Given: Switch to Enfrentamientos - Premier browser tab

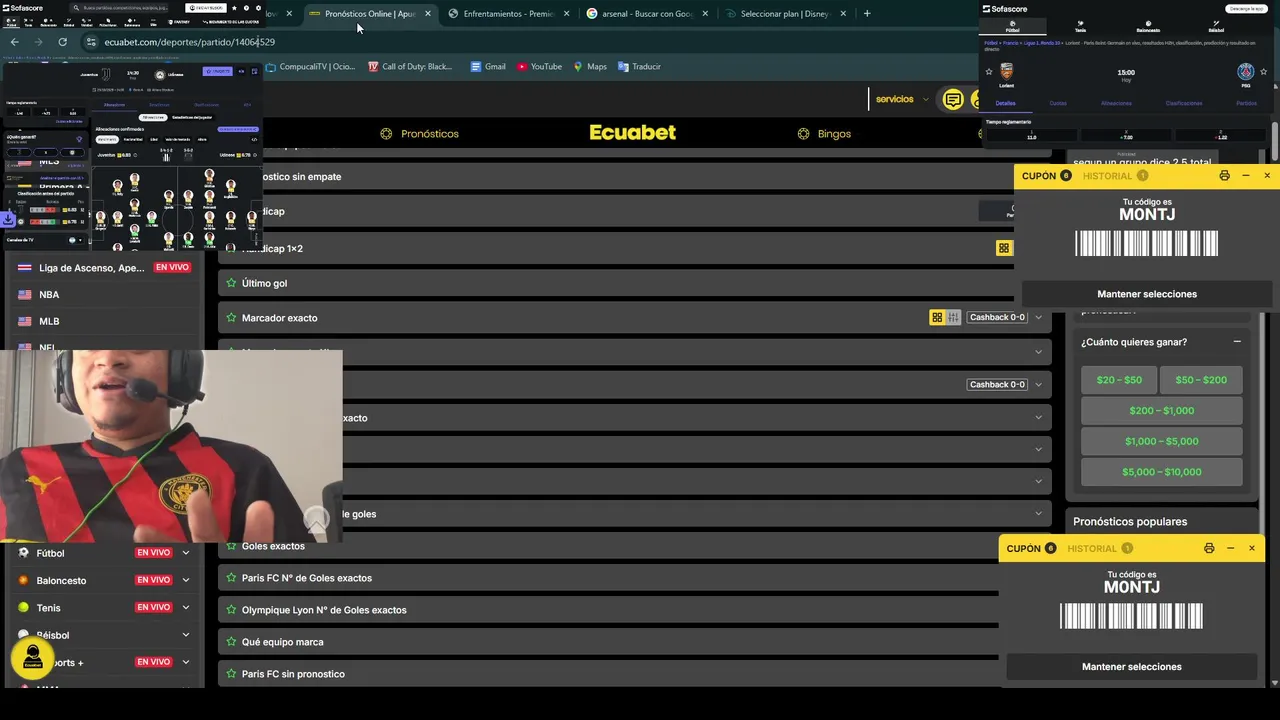Looking at the screenshot, I should [509, 14].
